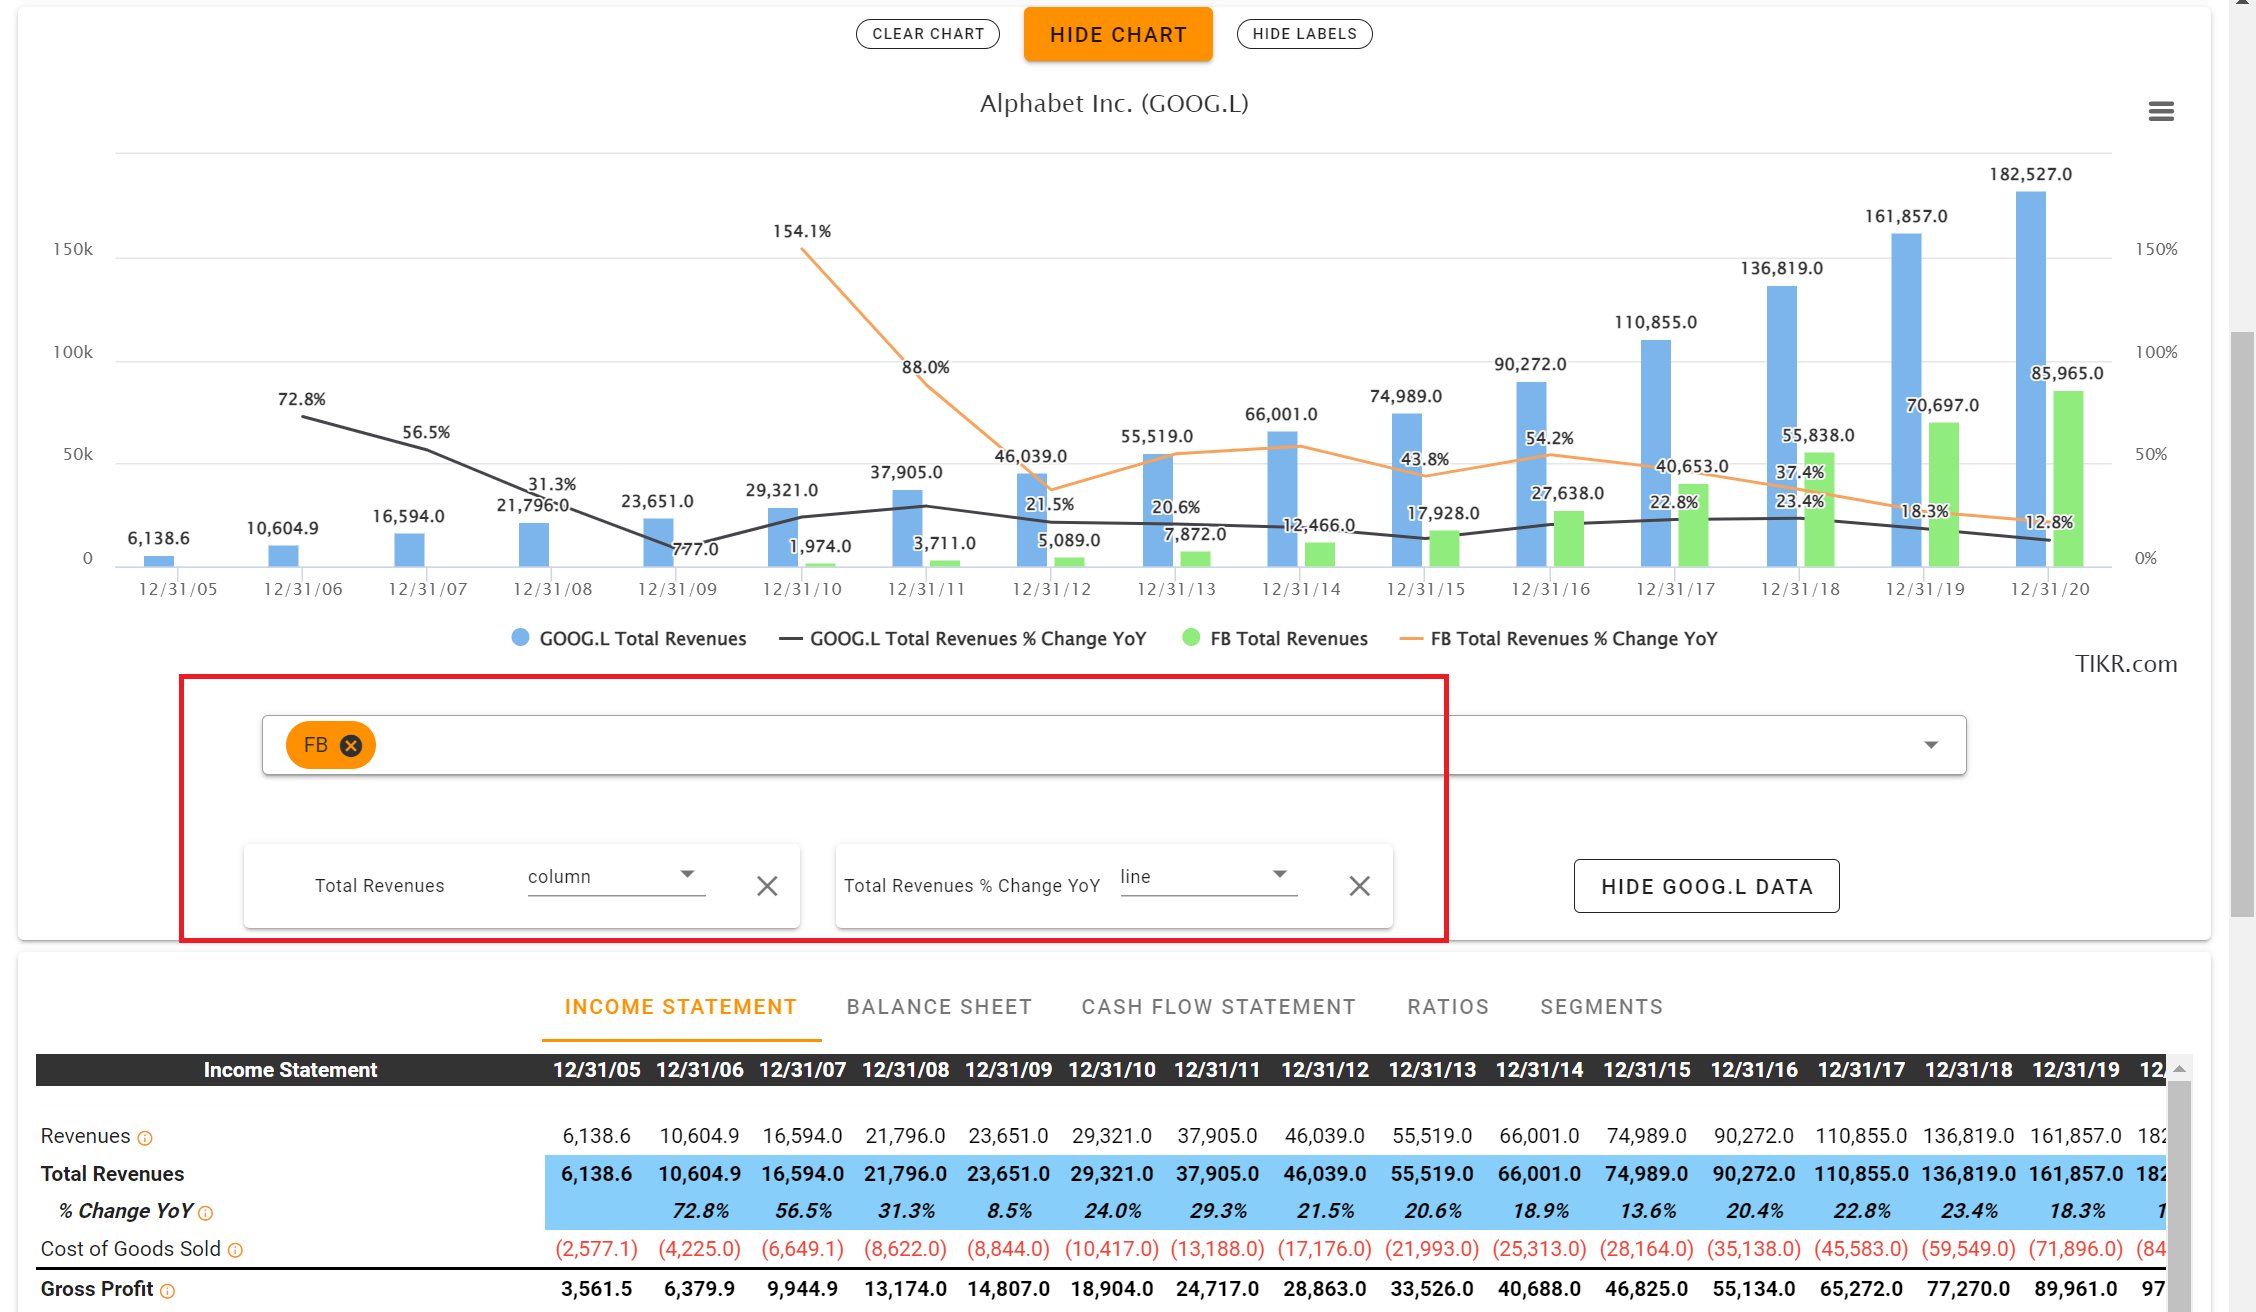Click the GOOG.L 12/31/19 revenue bar
The image size is (2256, 1312).
[1906, 400]
